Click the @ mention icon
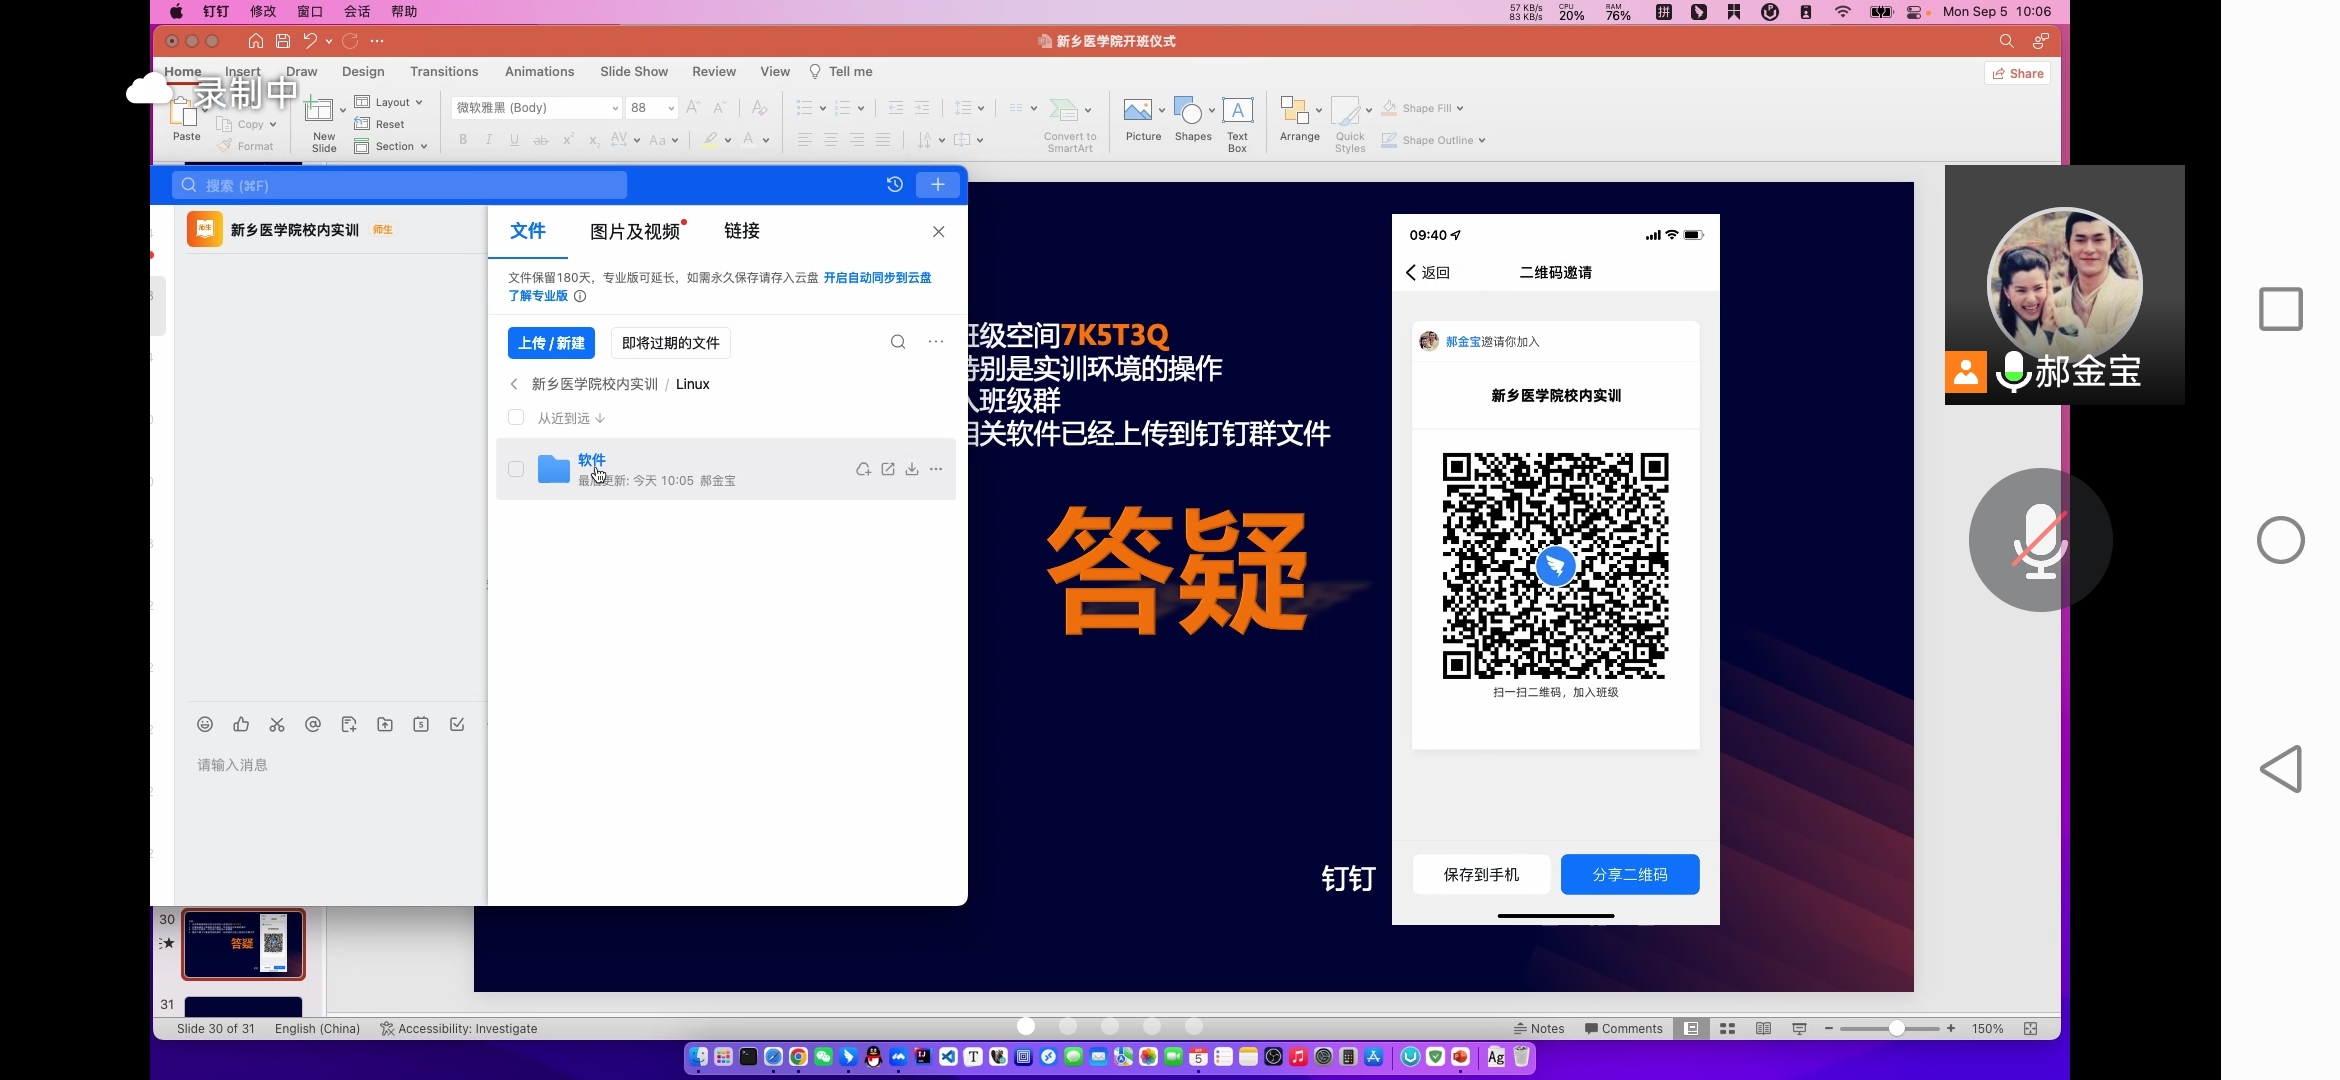Image resolution: width=2340 pixels, height=1080 pixels. pos(313,725)
